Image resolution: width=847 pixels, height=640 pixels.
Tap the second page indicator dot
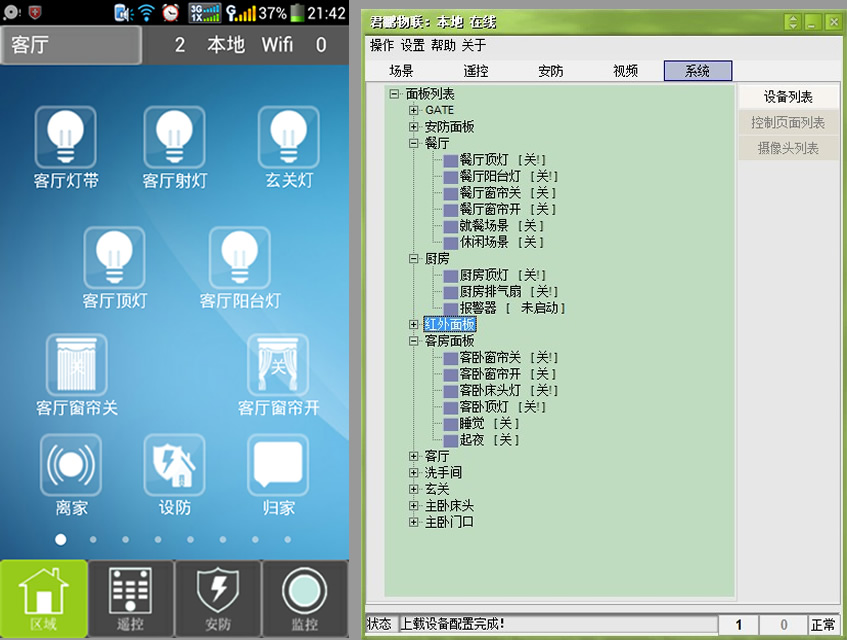[x=93, y=539]
